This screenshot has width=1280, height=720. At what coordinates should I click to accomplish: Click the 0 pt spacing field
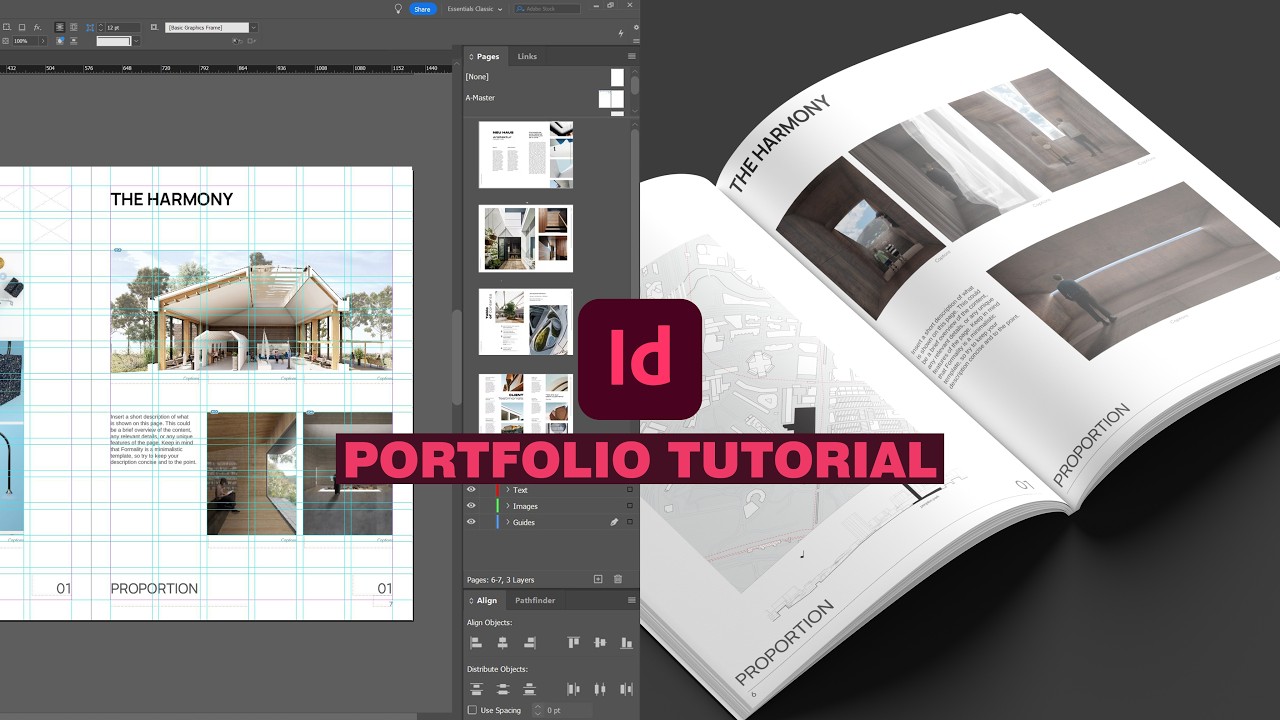click(567, 710)
